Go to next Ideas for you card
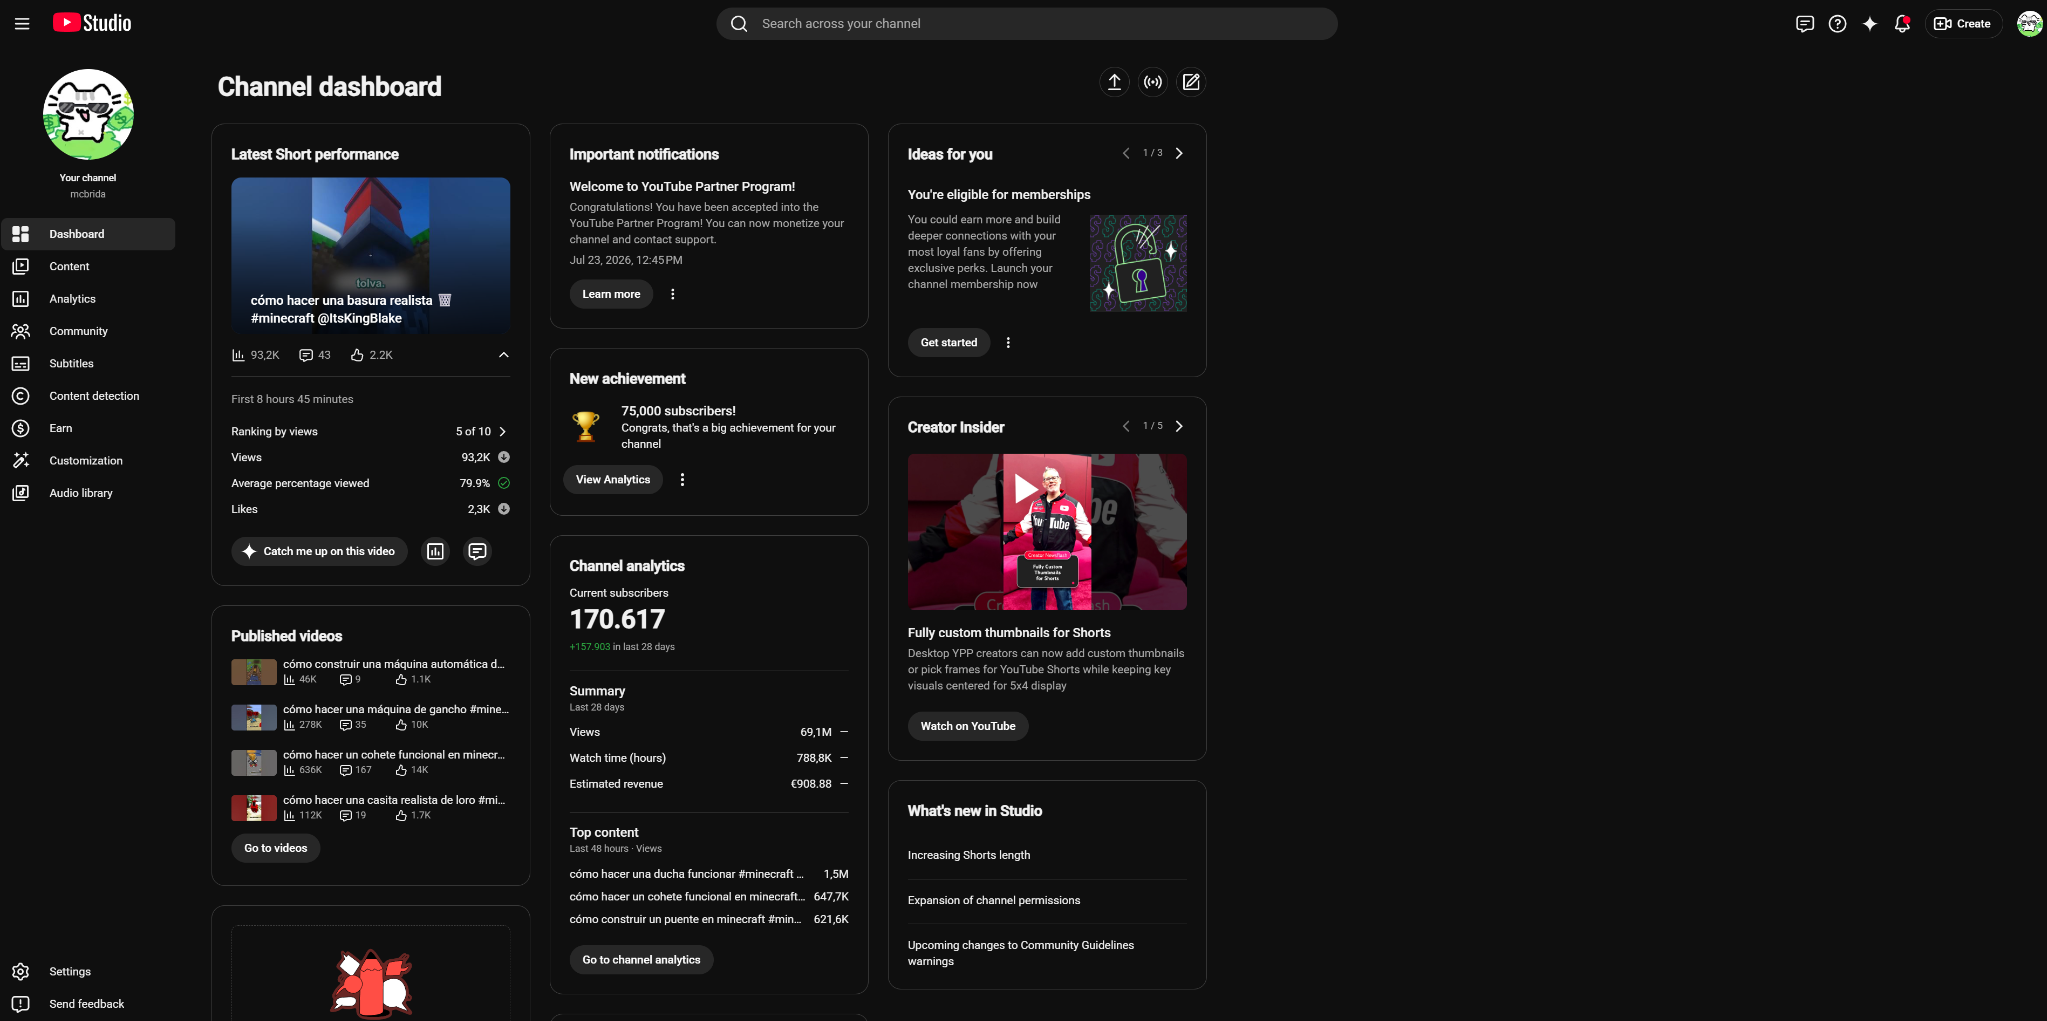Image resolution: width=2047 pixels, height=1021 pixels. 1179,153
